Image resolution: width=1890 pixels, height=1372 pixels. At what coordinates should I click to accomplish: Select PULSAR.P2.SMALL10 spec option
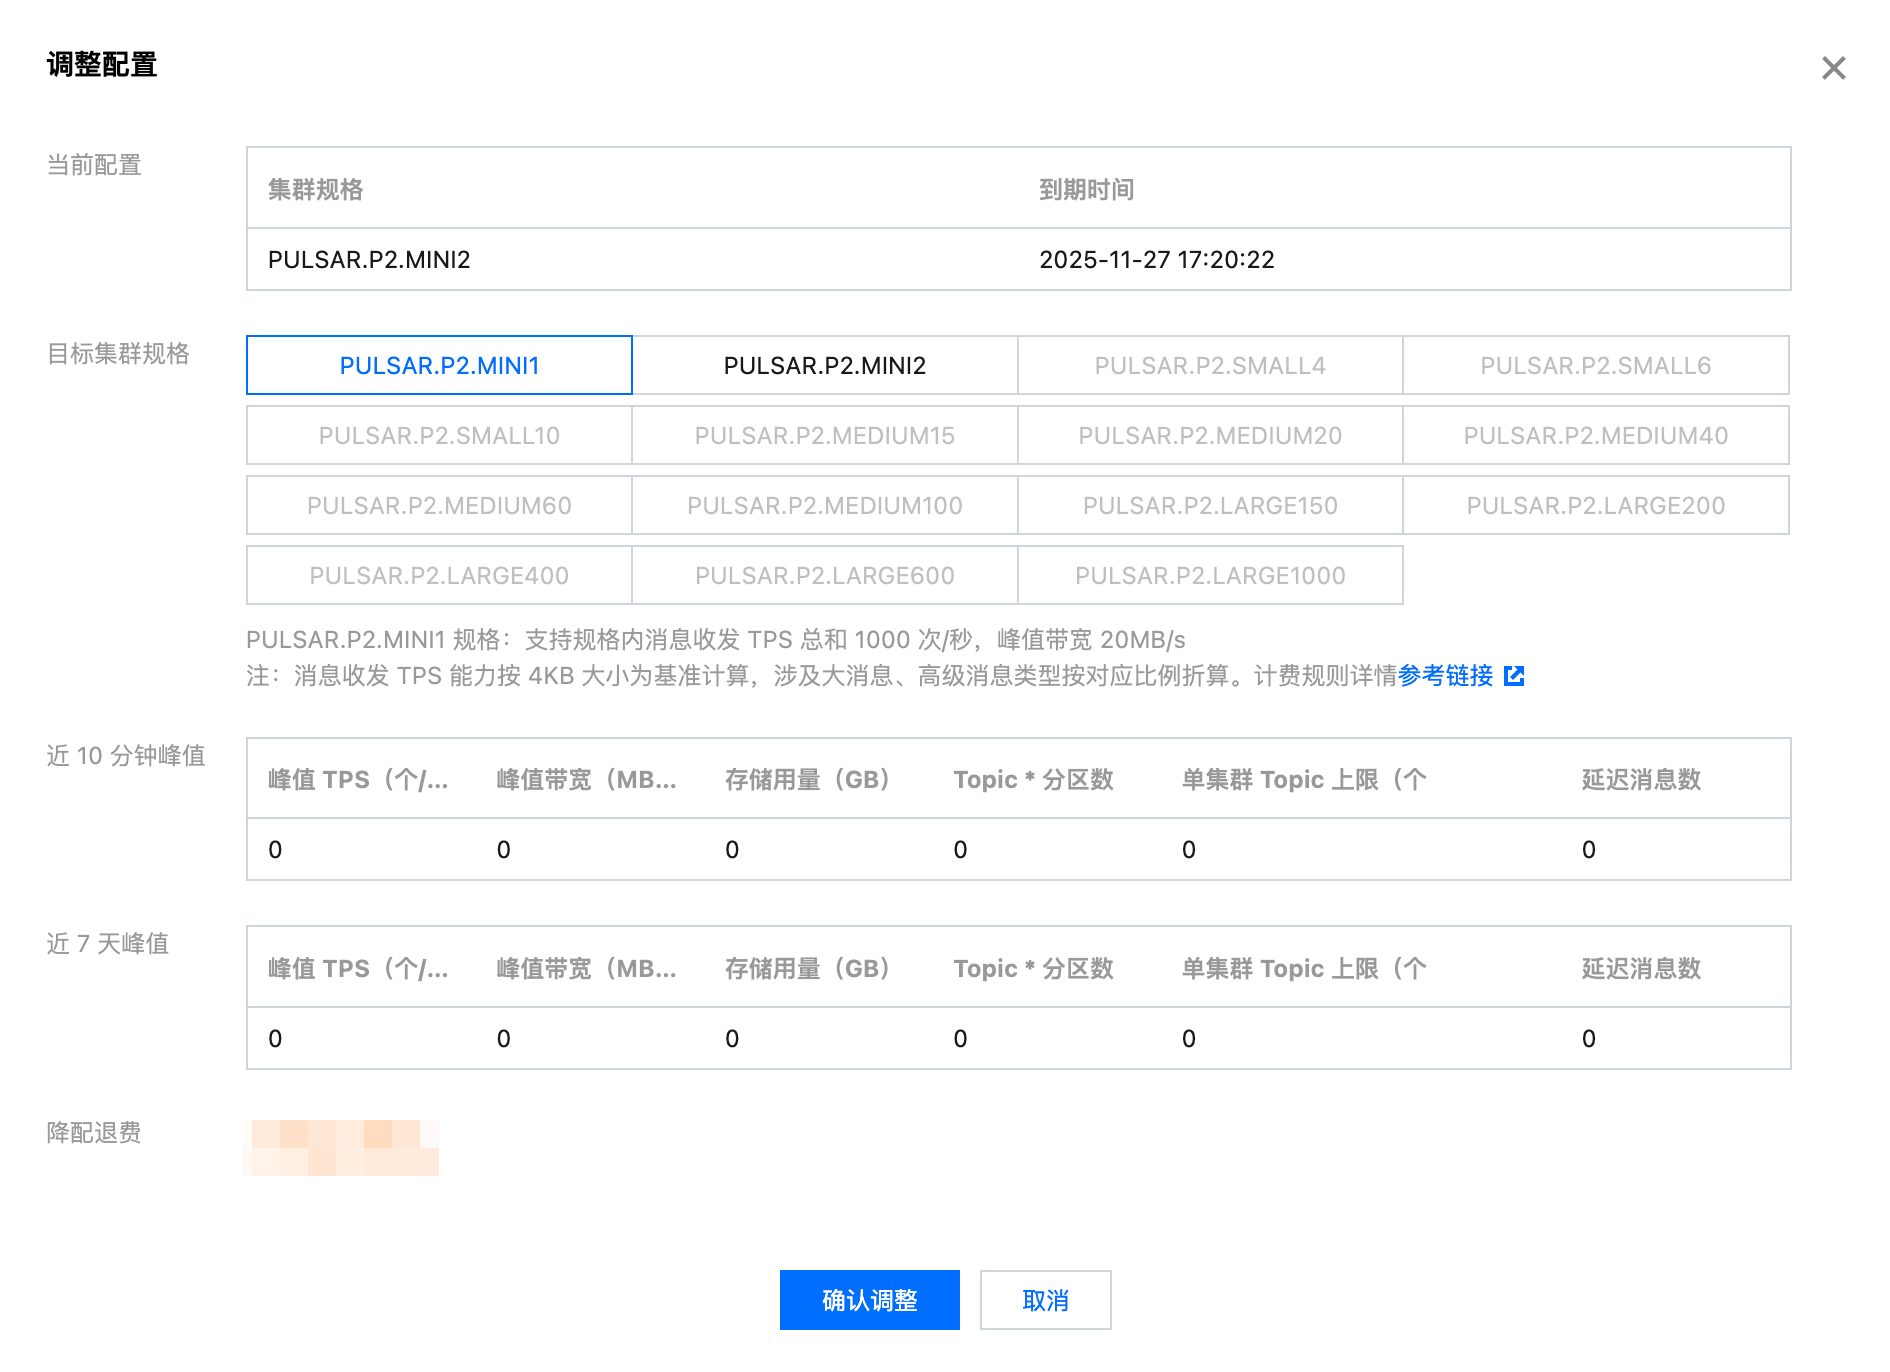(x=439, y=436)
